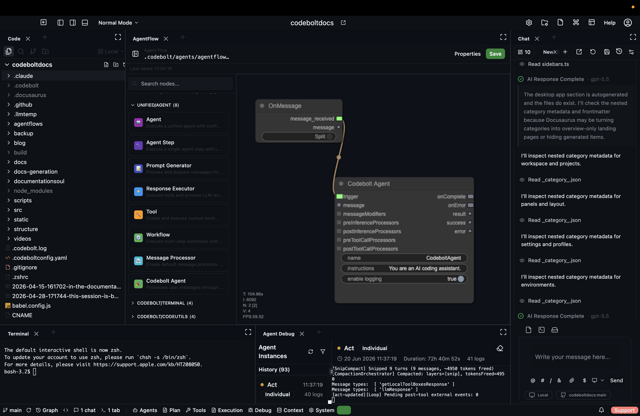Toggle the right sidebar layout icon

pyautogui.click(x=73, y=23)
